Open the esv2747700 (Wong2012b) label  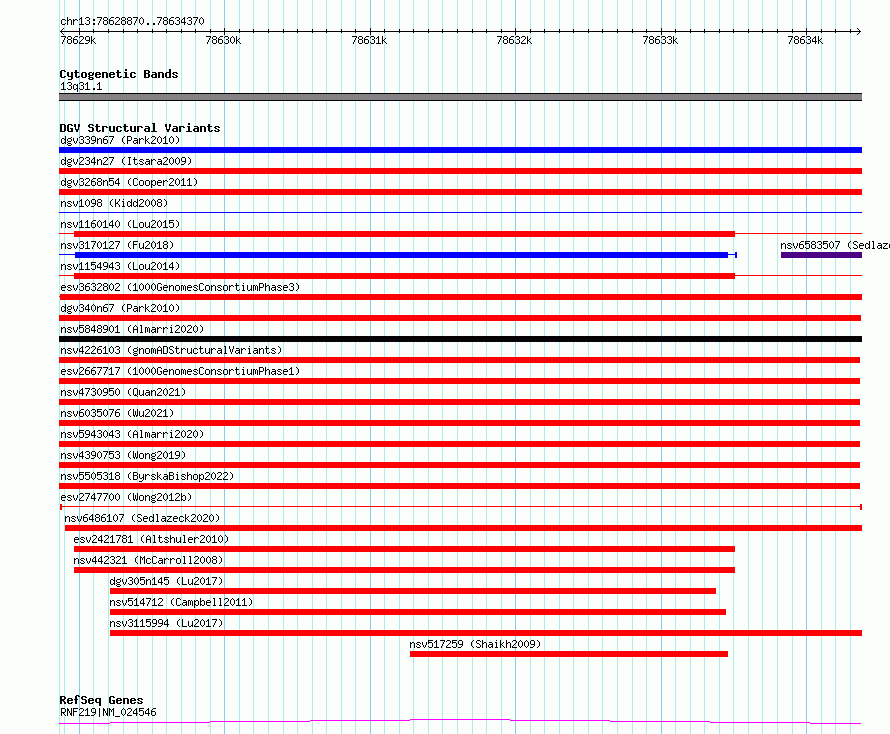coord(126,497)
